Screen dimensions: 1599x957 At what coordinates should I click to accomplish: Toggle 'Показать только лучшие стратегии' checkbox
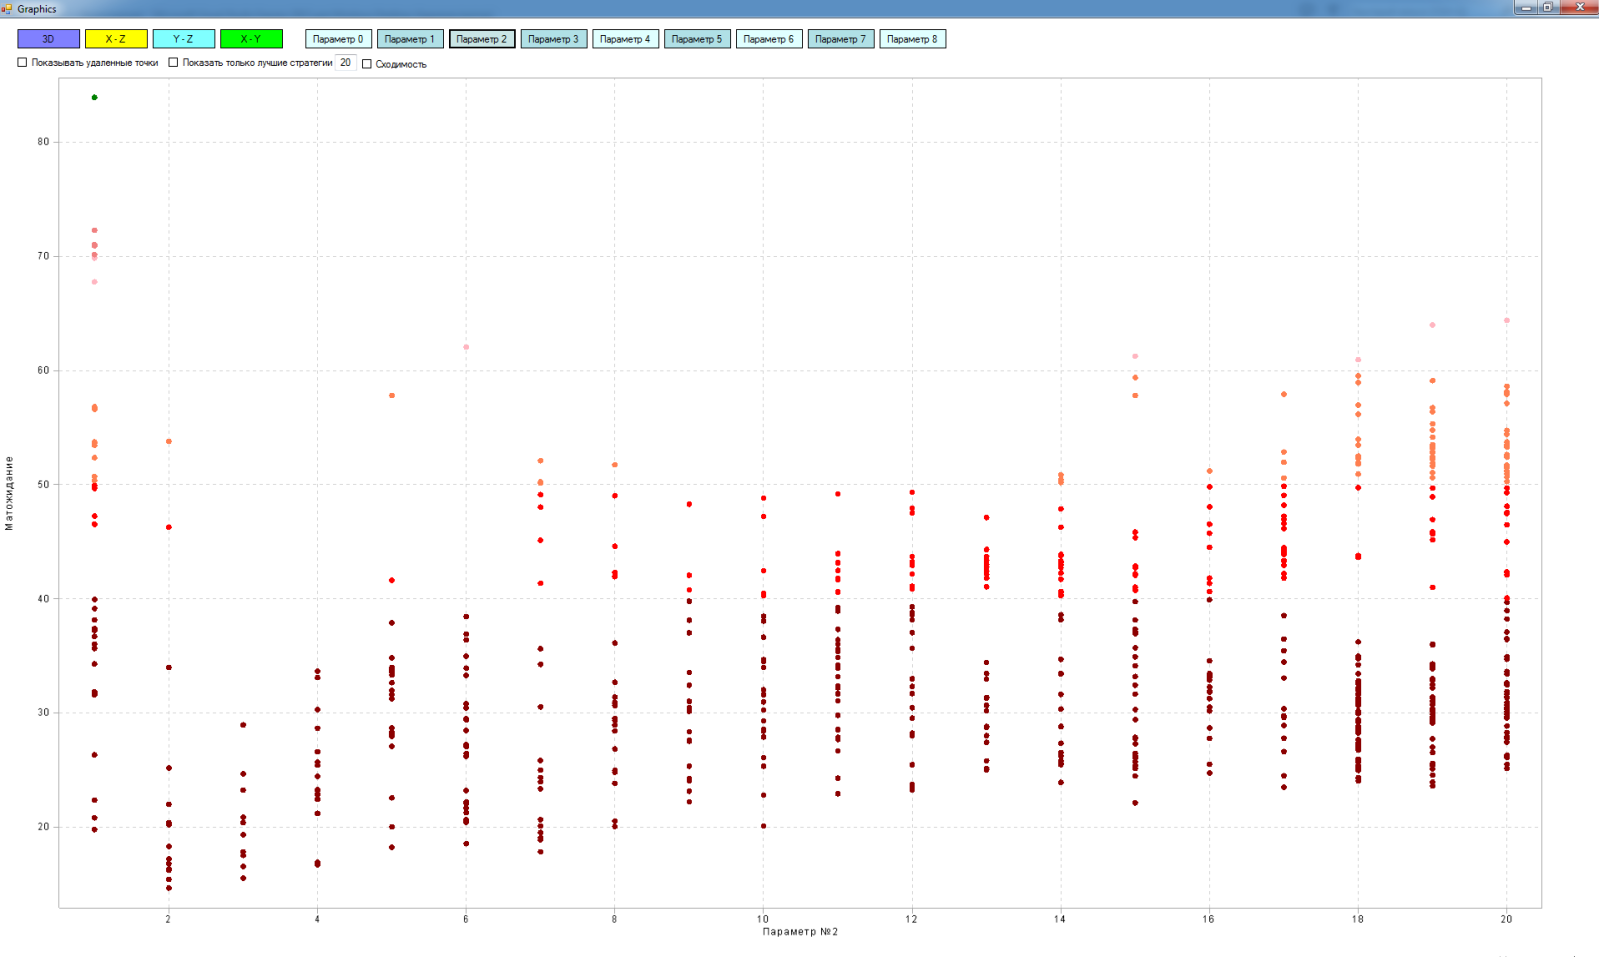pyautogui.click(x=173, y=63)
